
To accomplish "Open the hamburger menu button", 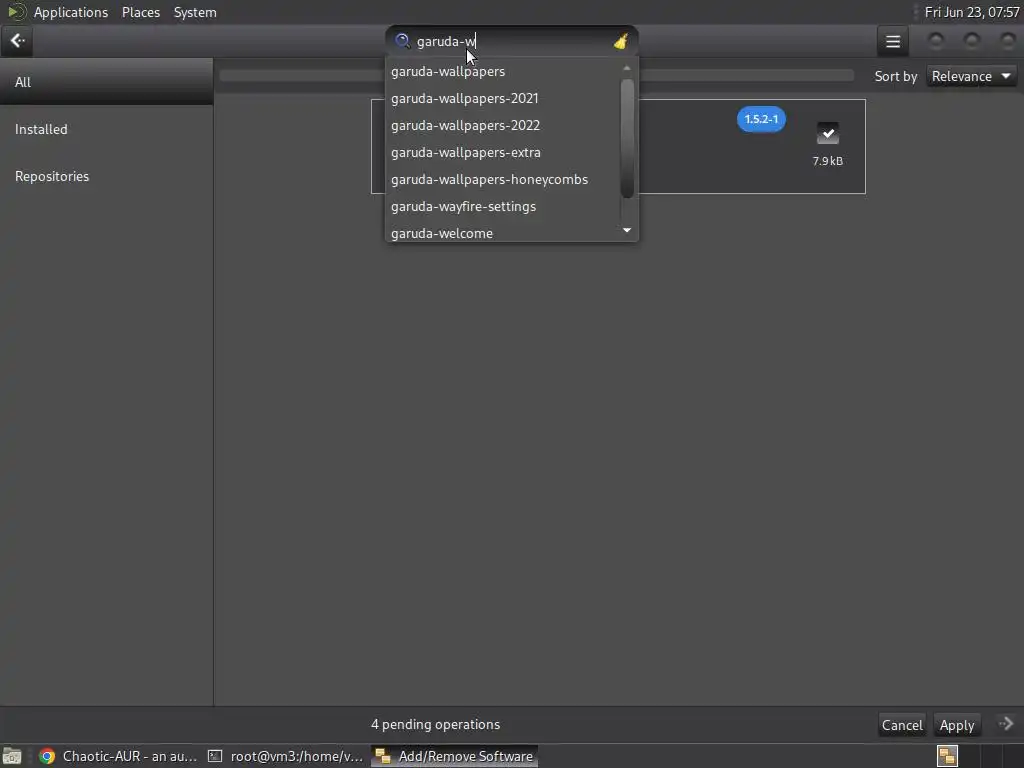I will tap(893, 41).
